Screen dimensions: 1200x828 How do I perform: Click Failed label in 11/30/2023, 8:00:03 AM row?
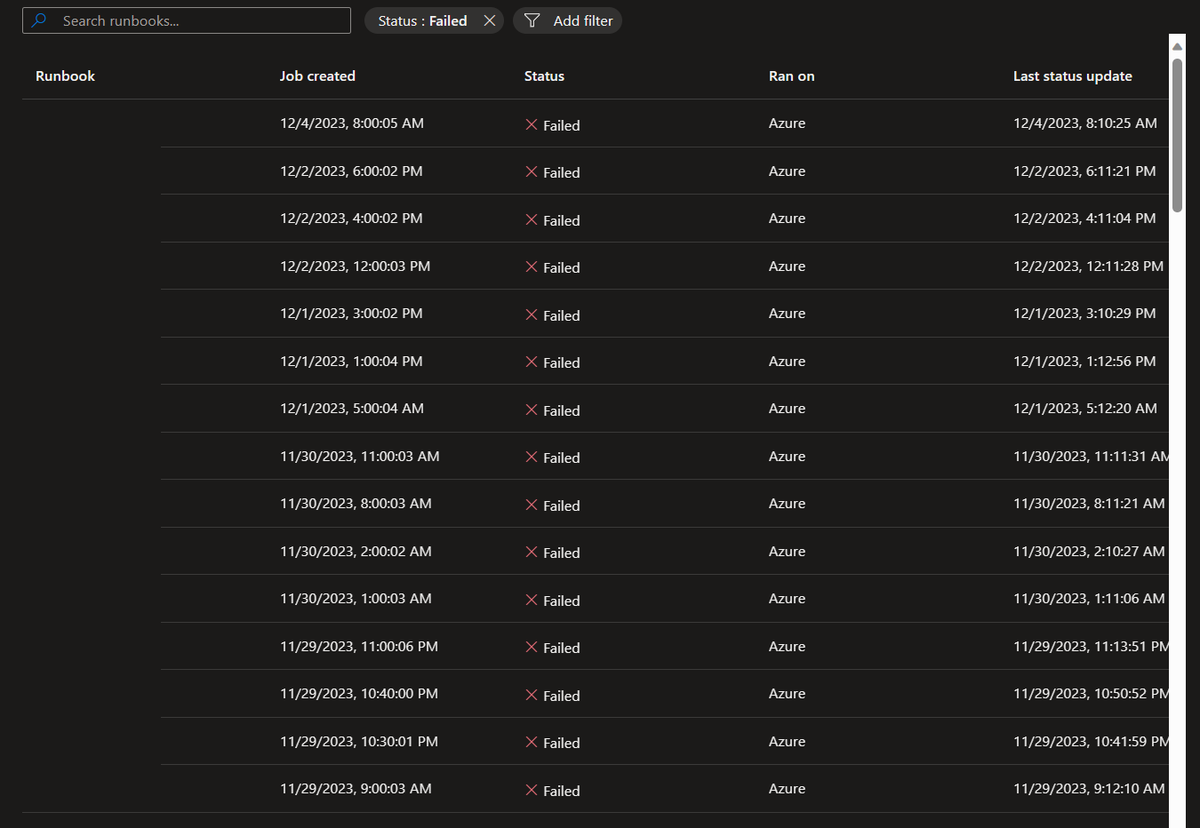click(x=562, y=505)
